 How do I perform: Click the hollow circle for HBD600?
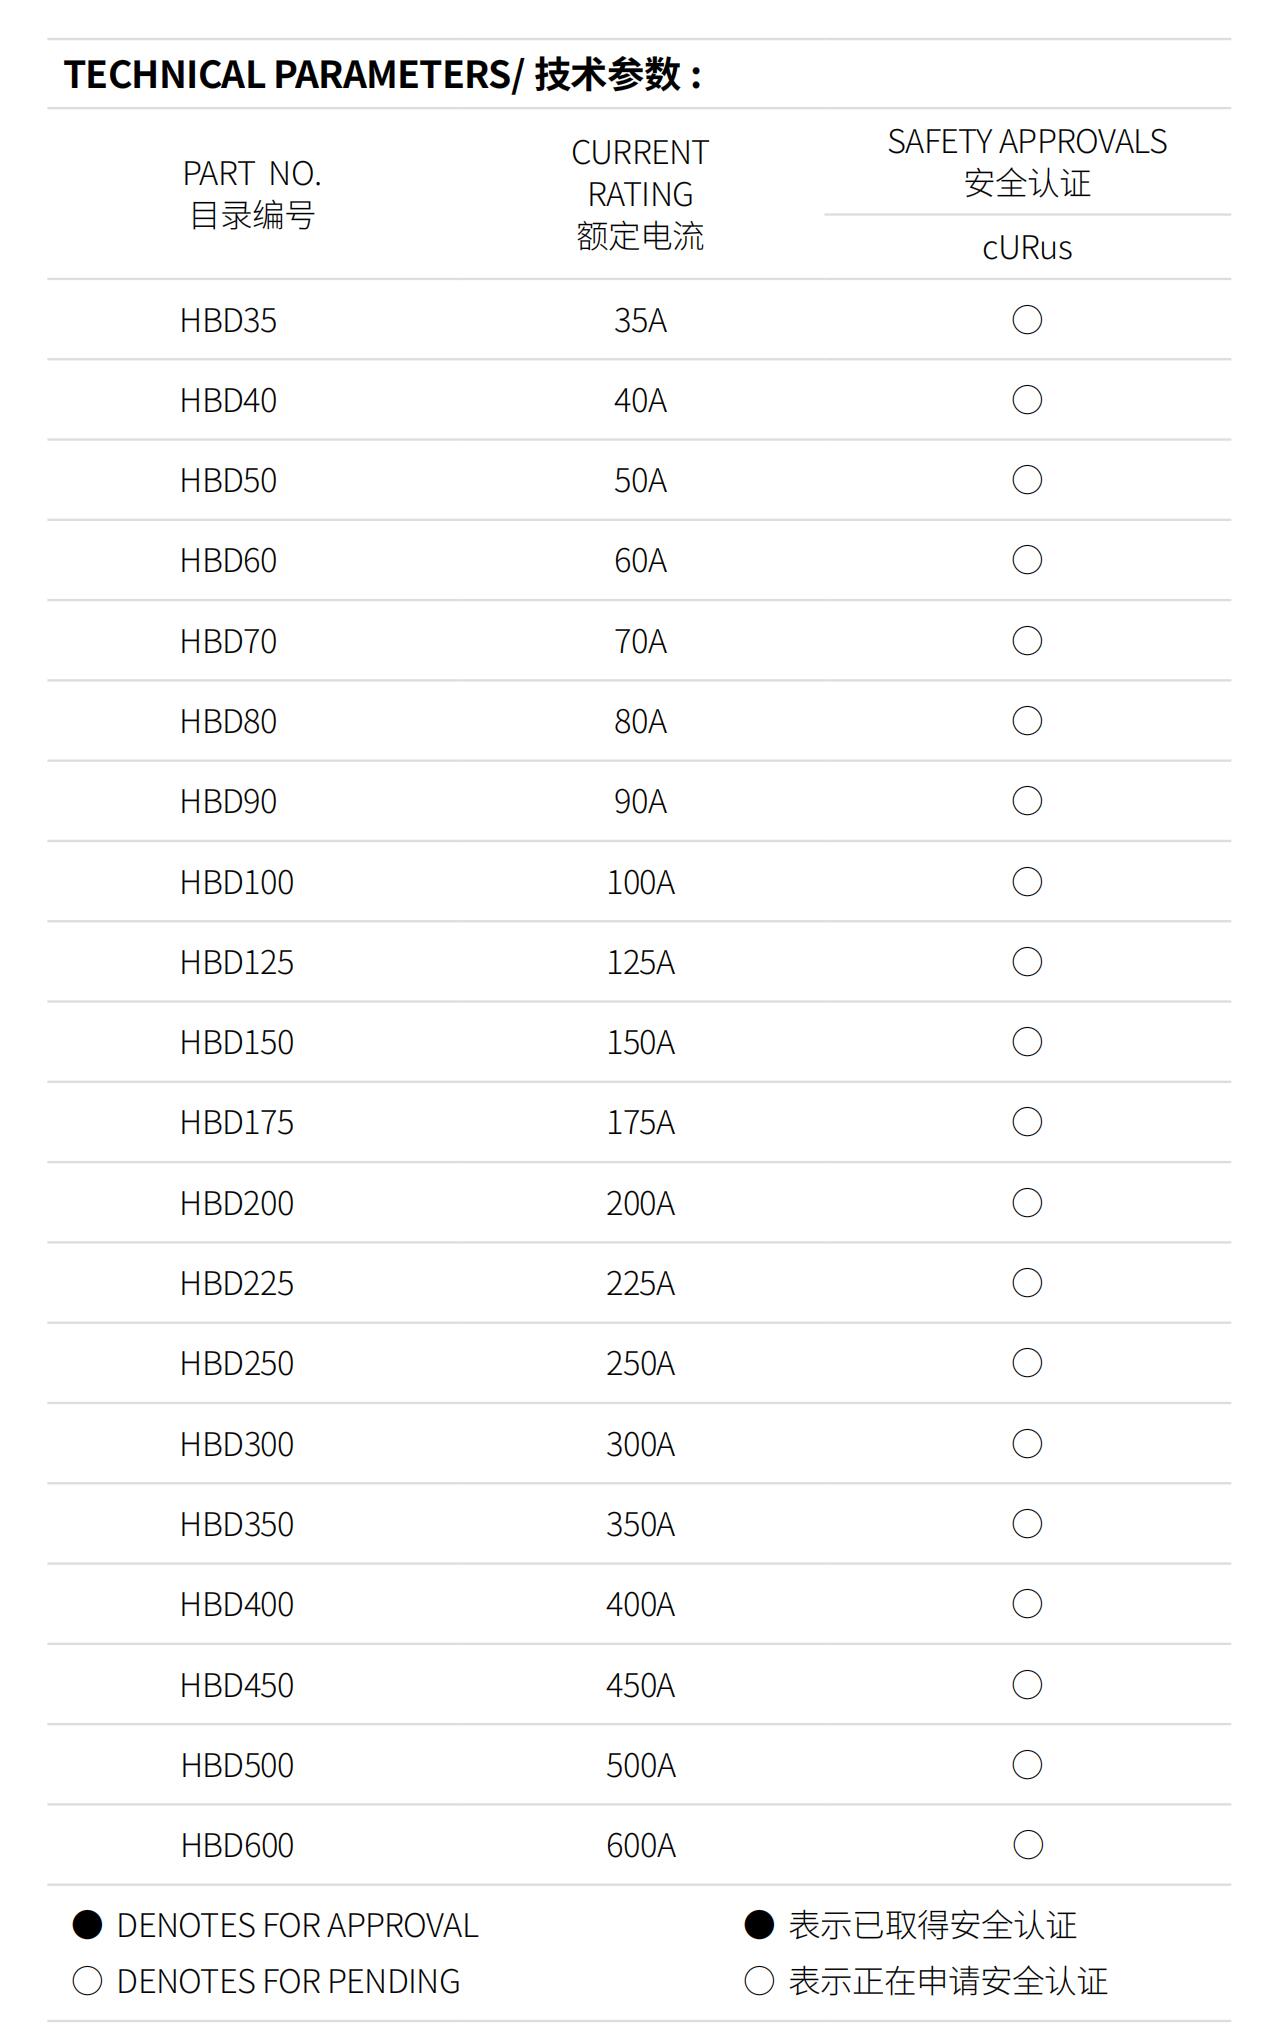tap(1027, 1845)
